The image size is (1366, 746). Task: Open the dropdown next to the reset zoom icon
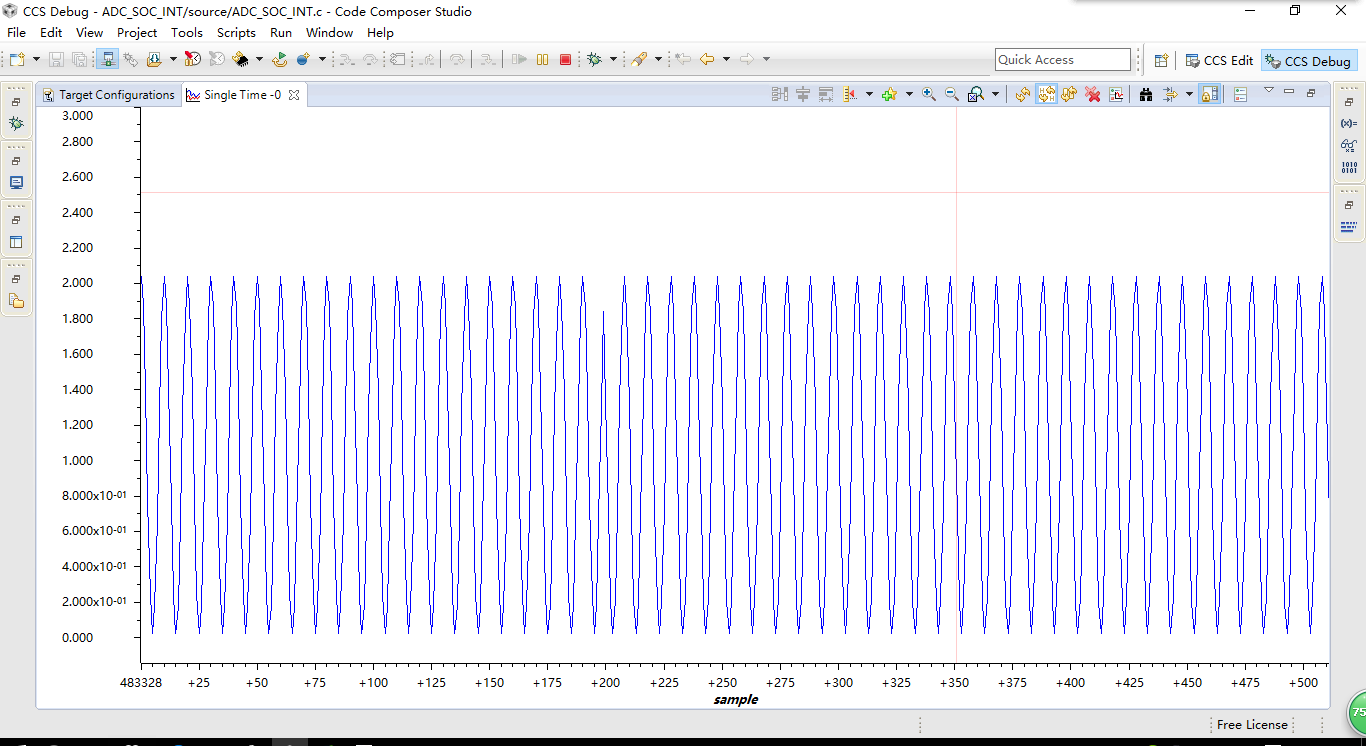pos(996,94)
